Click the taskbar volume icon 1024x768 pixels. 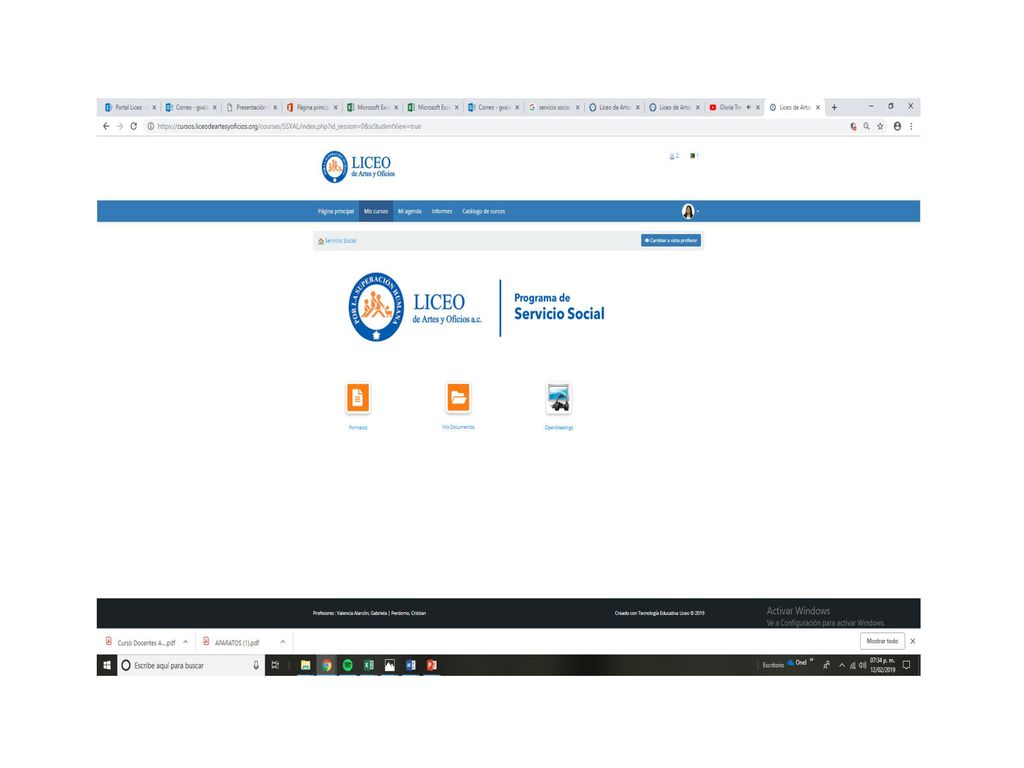[863, 665]
